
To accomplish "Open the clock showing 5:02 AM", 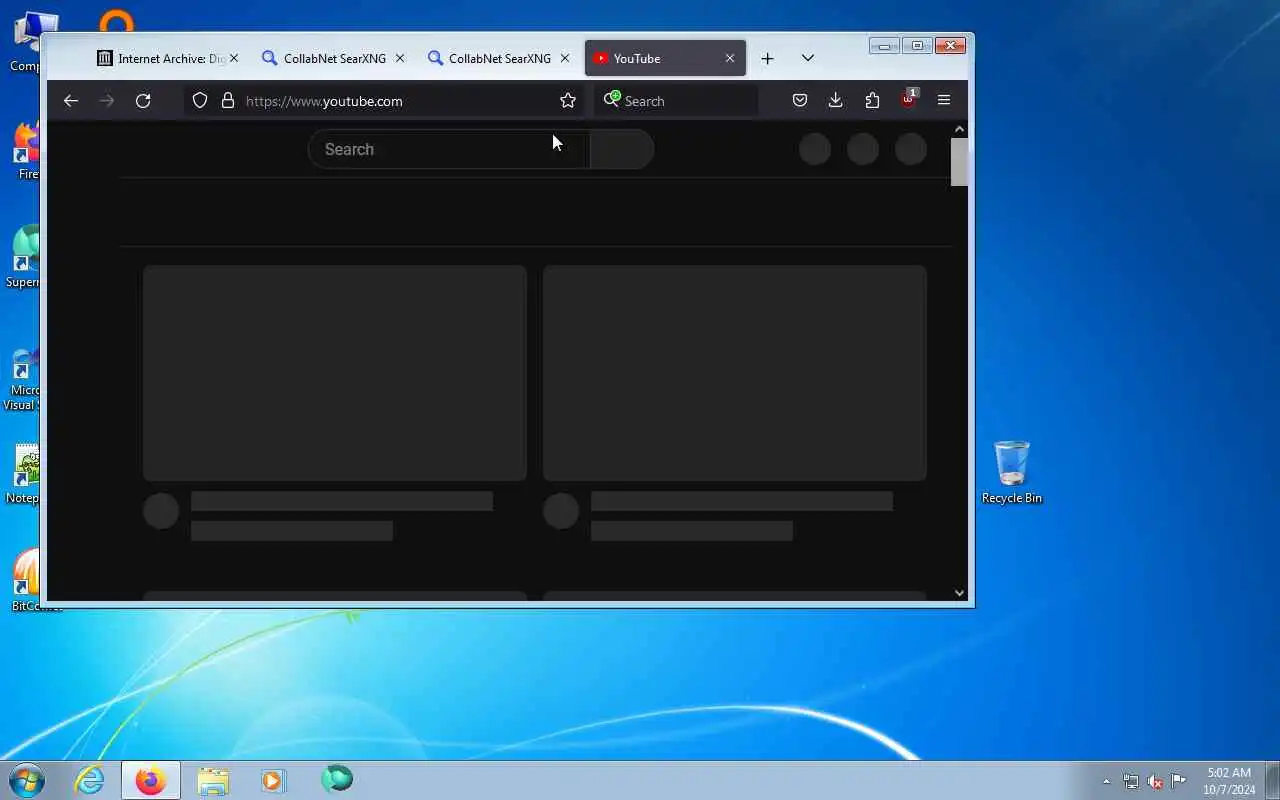I will [1229, 781].
